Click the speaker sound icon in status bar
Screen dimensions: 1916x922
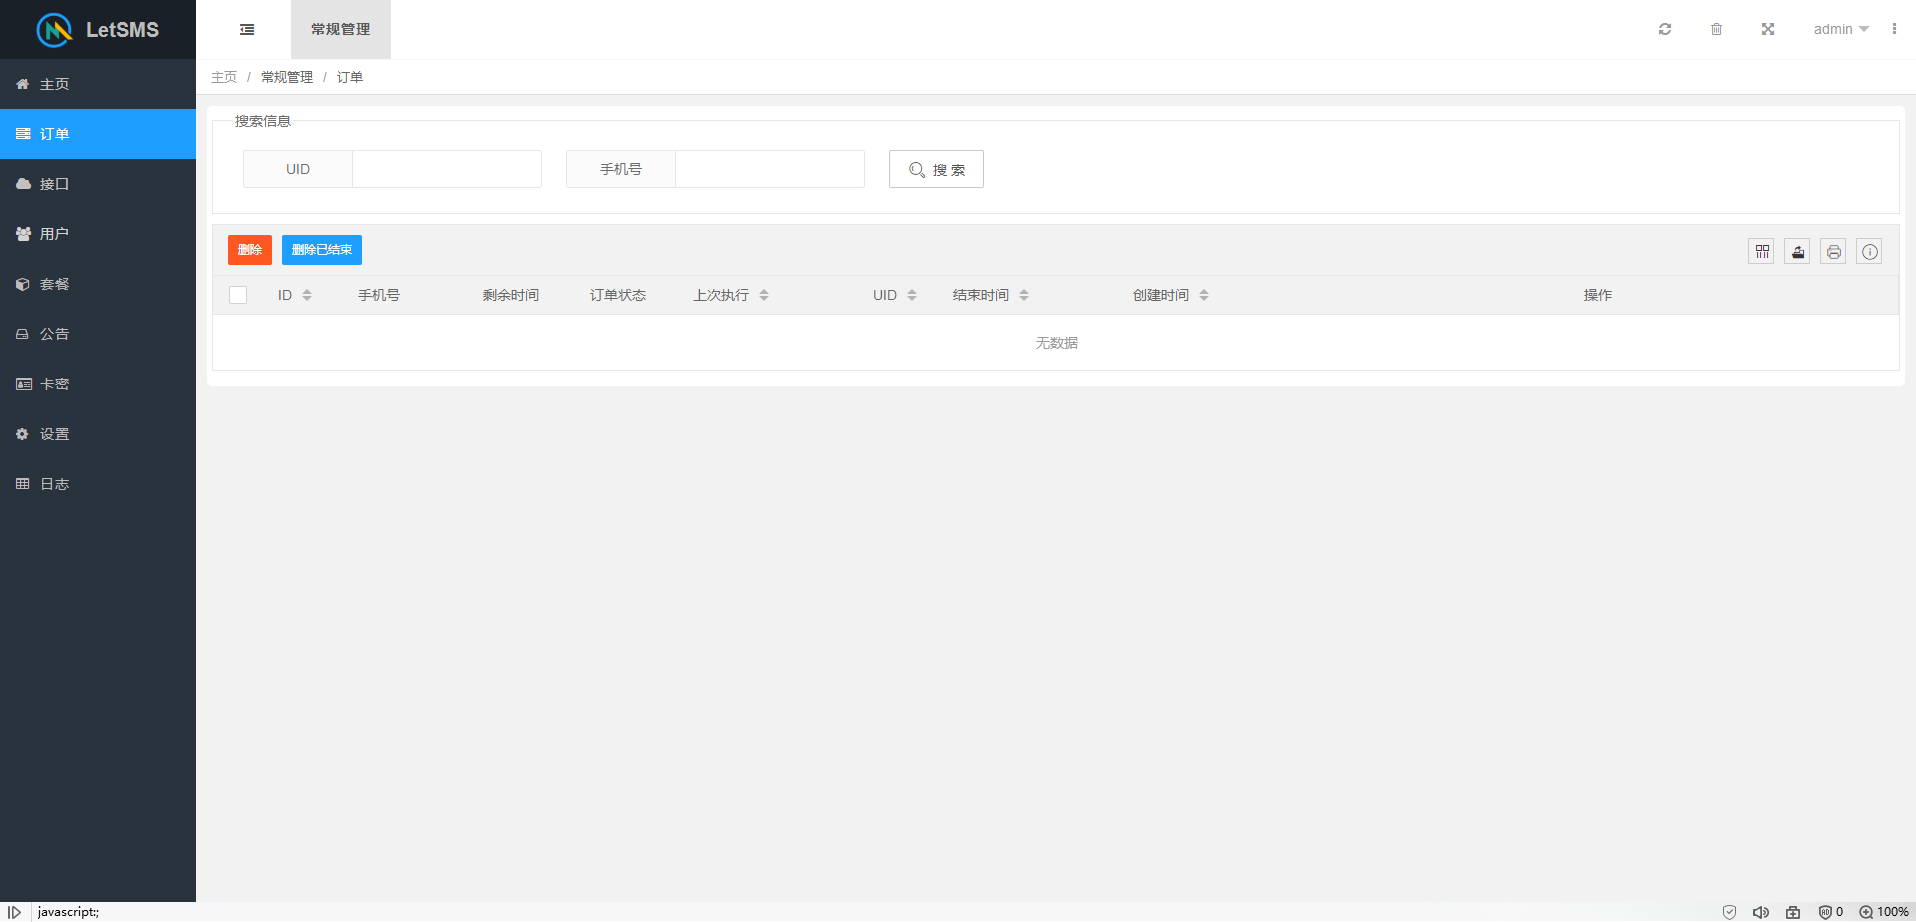click(x=1761, y=912)
